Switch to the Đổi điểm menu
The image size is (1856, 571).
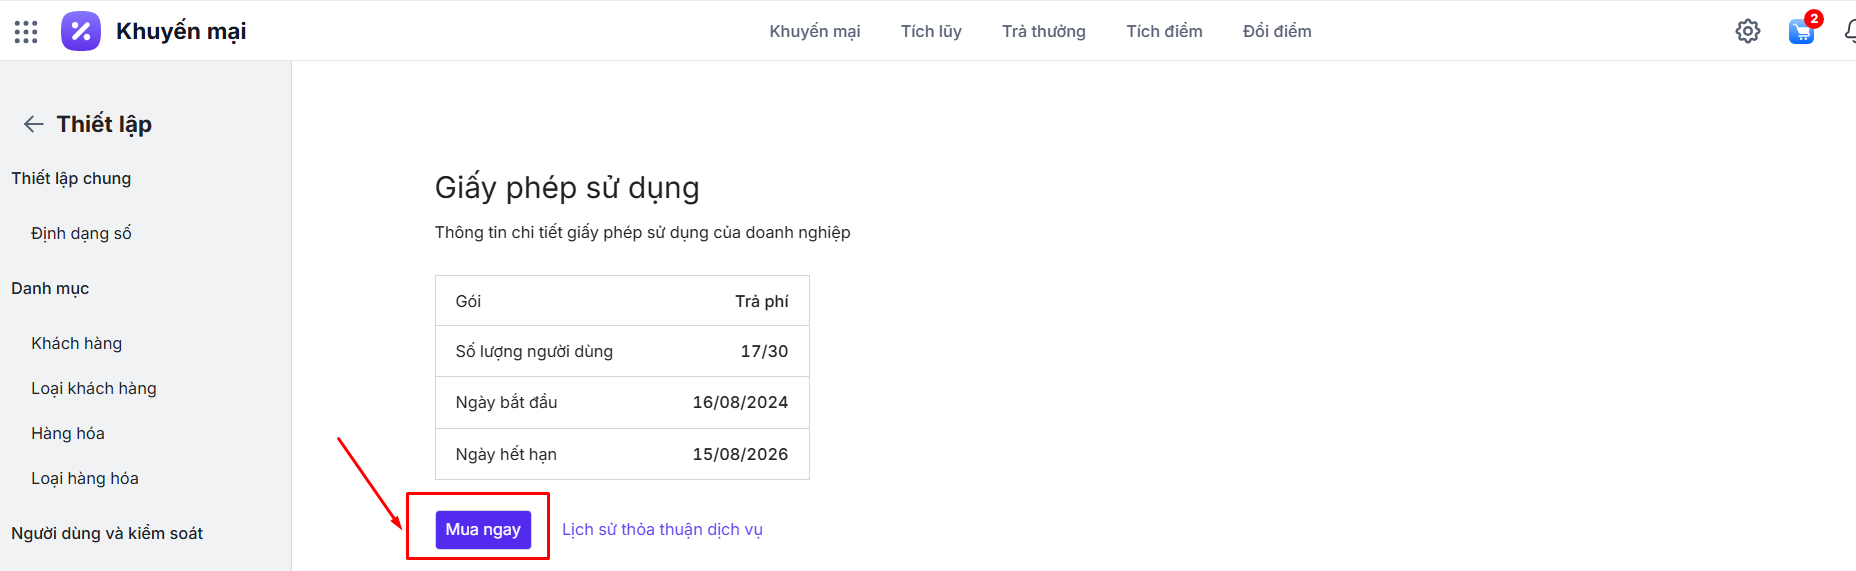[x=1277, y=31]
